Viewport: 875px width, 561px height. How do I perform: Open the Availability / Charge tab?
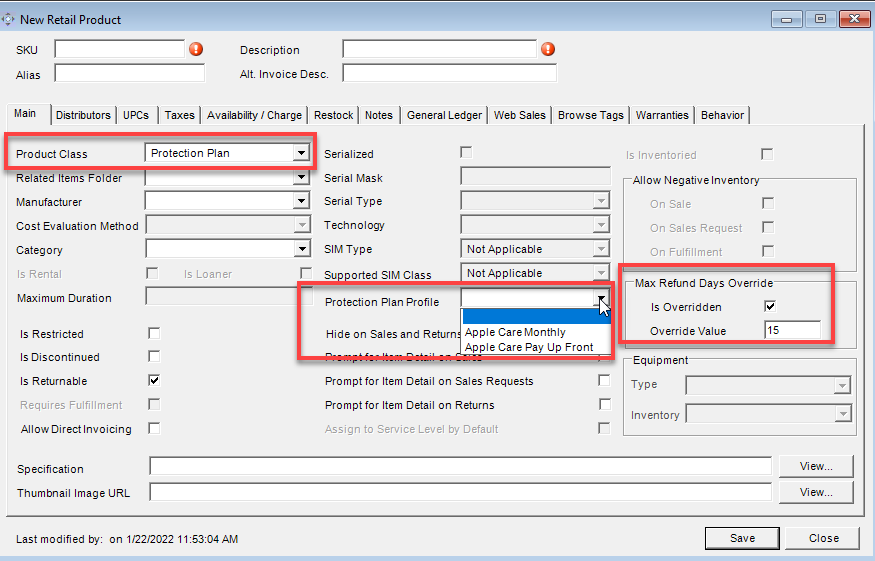254,115
